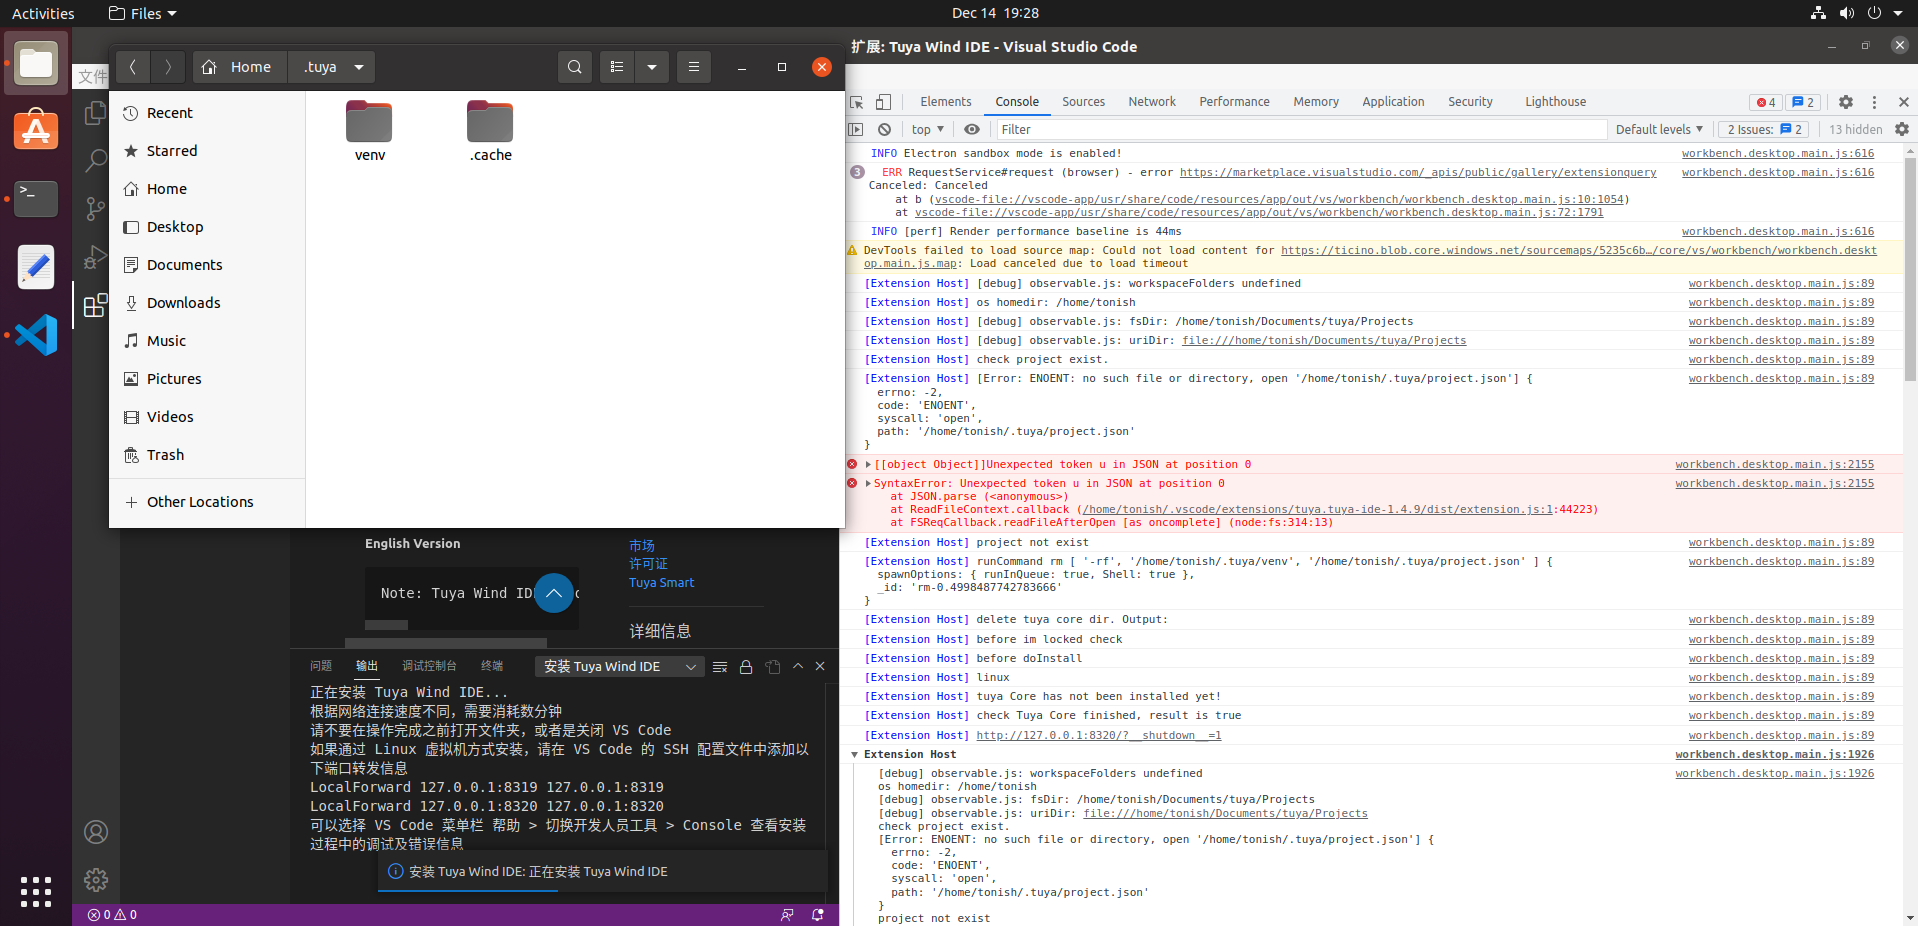
Task: Open Manage gear in VS Code activity bar
Action: tap(96, 880)
